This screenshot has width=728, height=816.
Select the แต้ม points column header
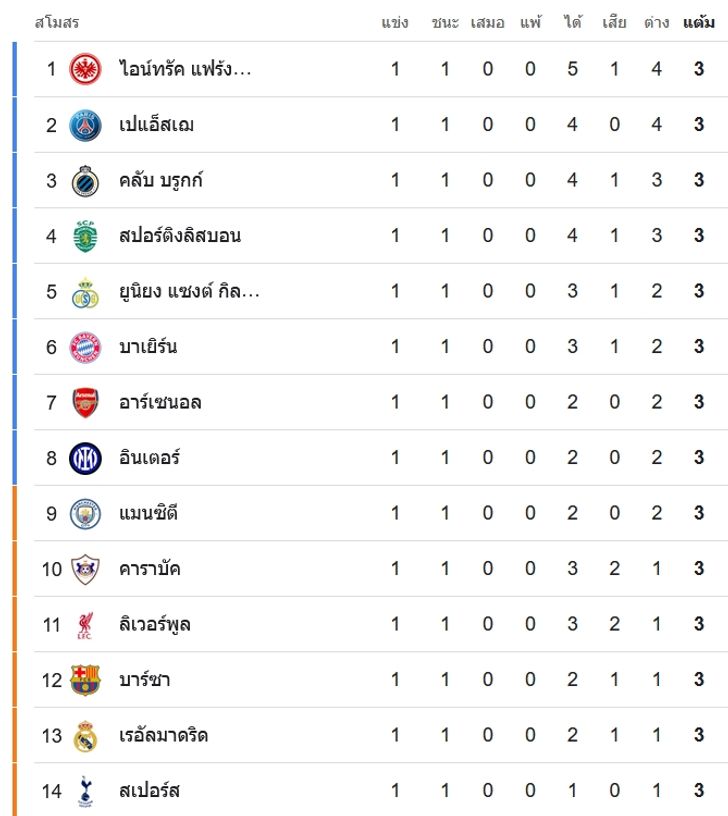[699, 23]
